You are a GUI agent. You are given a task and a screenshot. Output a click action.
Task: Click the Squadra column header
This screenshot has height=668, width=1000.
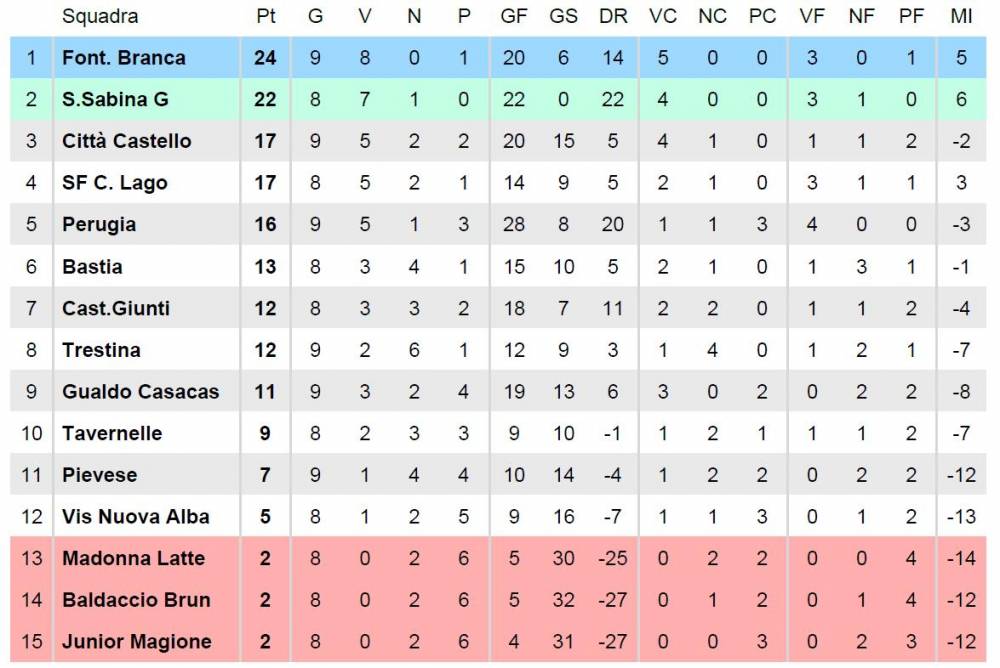pos(100,17)
